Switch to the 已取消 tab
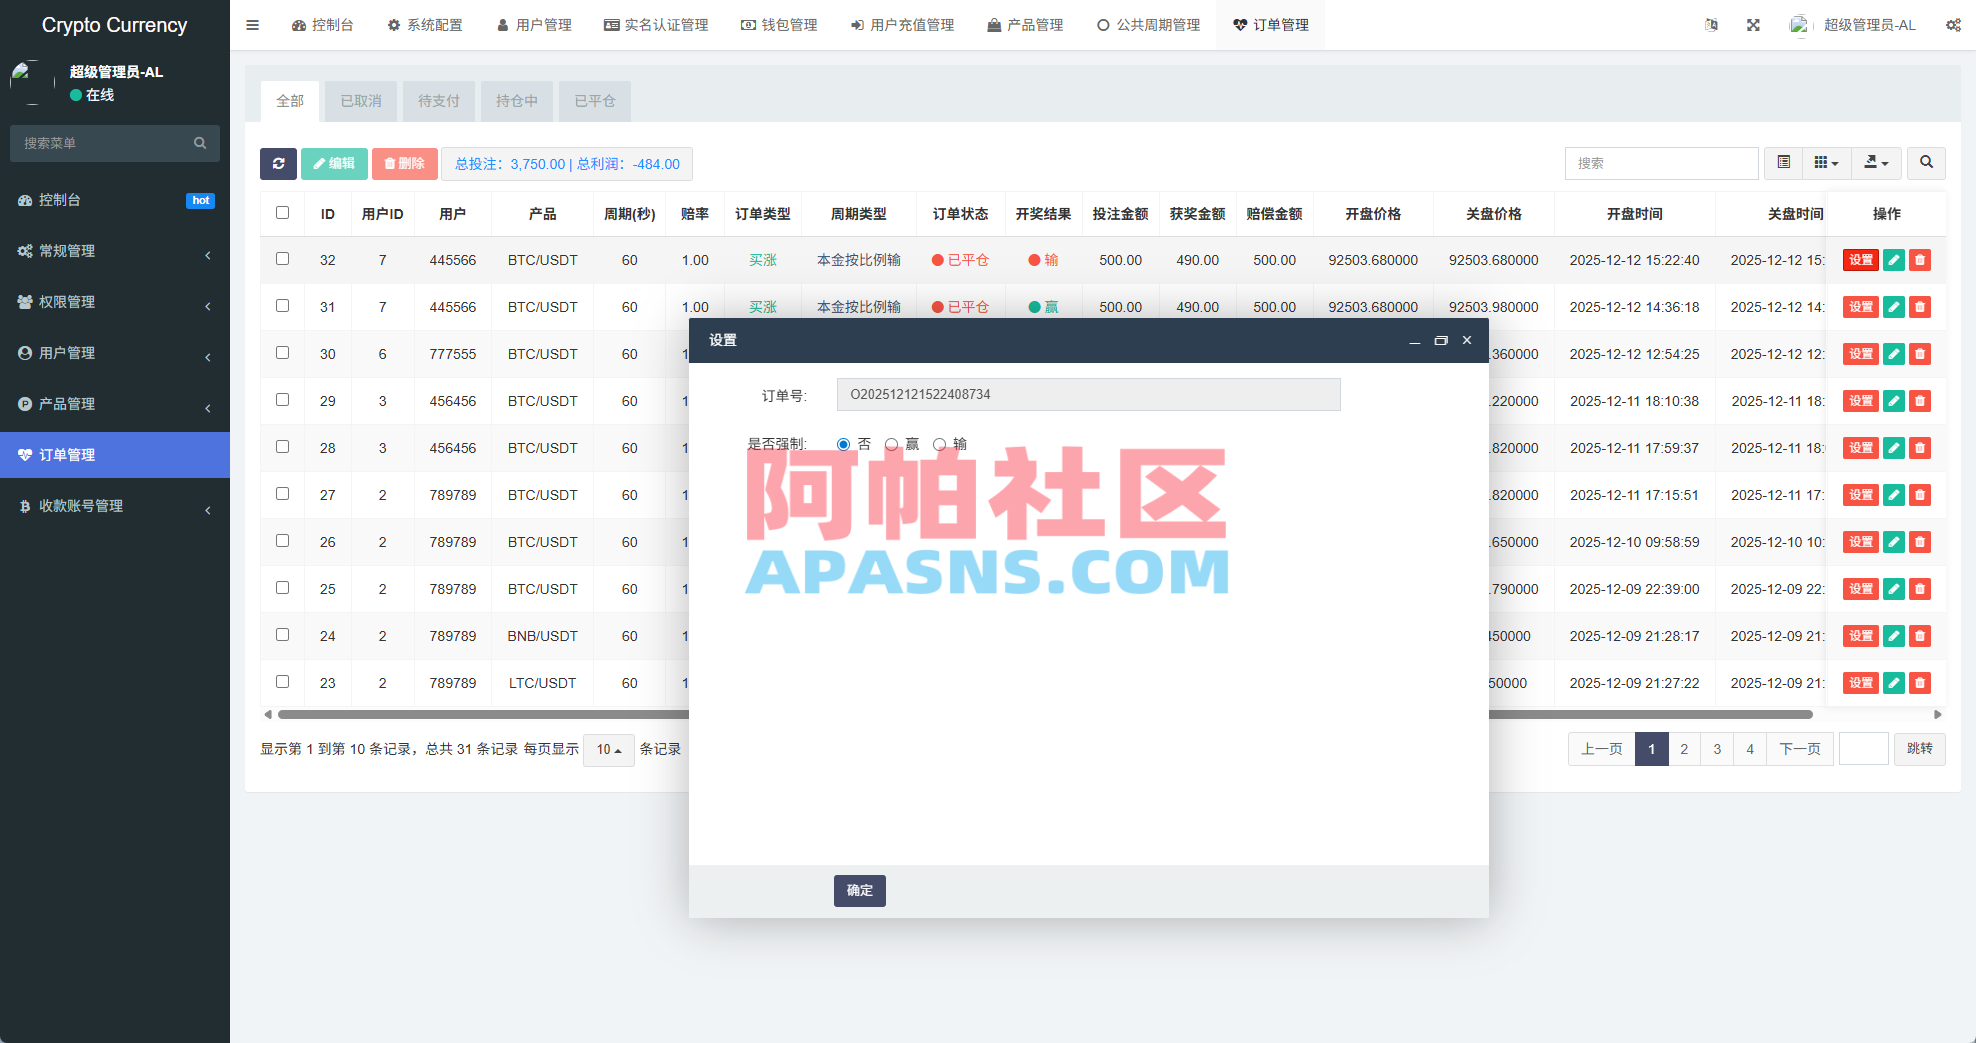 [x=361, y=101]
